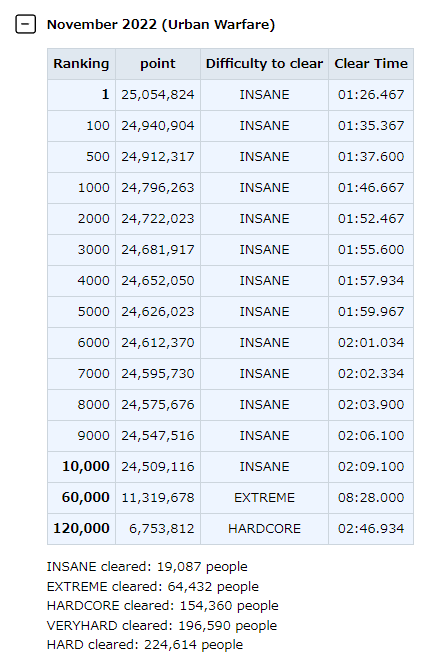
Task: Click the Difficulty to clear column header
Action: tap(264, 64)
